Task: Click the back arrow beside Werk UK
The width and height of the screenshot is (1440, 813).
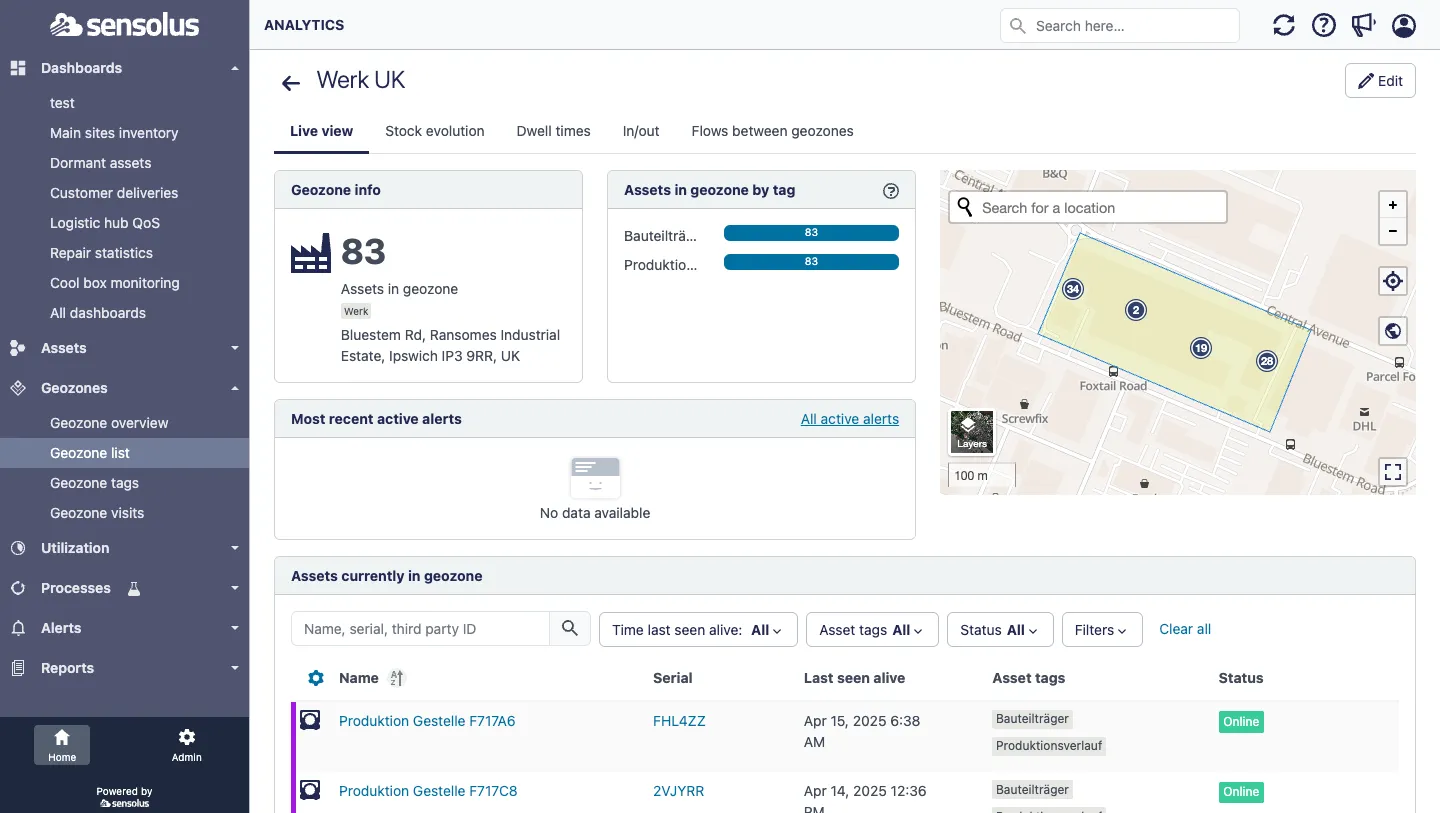Action: [291, 83]
